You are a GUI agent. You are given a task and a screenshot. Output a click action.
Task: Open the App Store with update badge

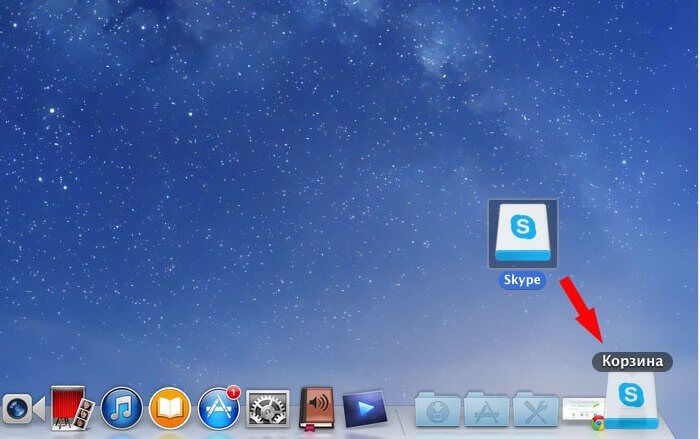(219, 408)
